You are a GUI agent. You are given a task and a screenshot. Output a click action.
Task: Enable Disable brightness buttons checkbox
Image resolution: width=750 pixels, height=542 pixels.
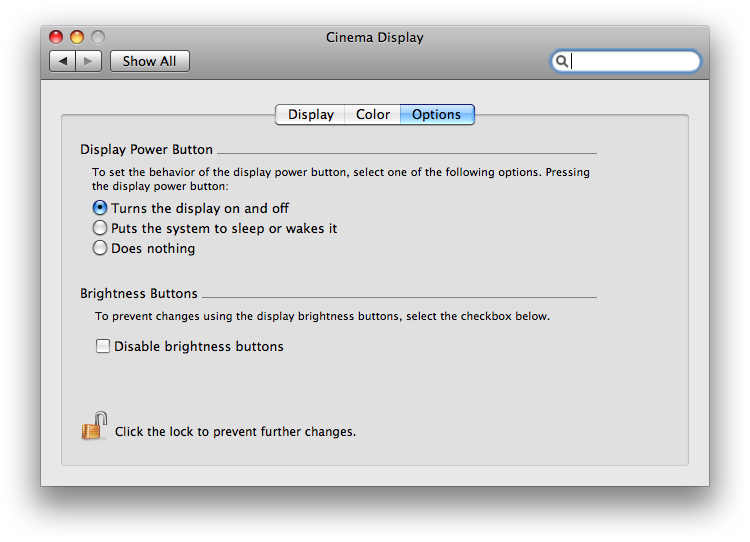tap(102, 346)
